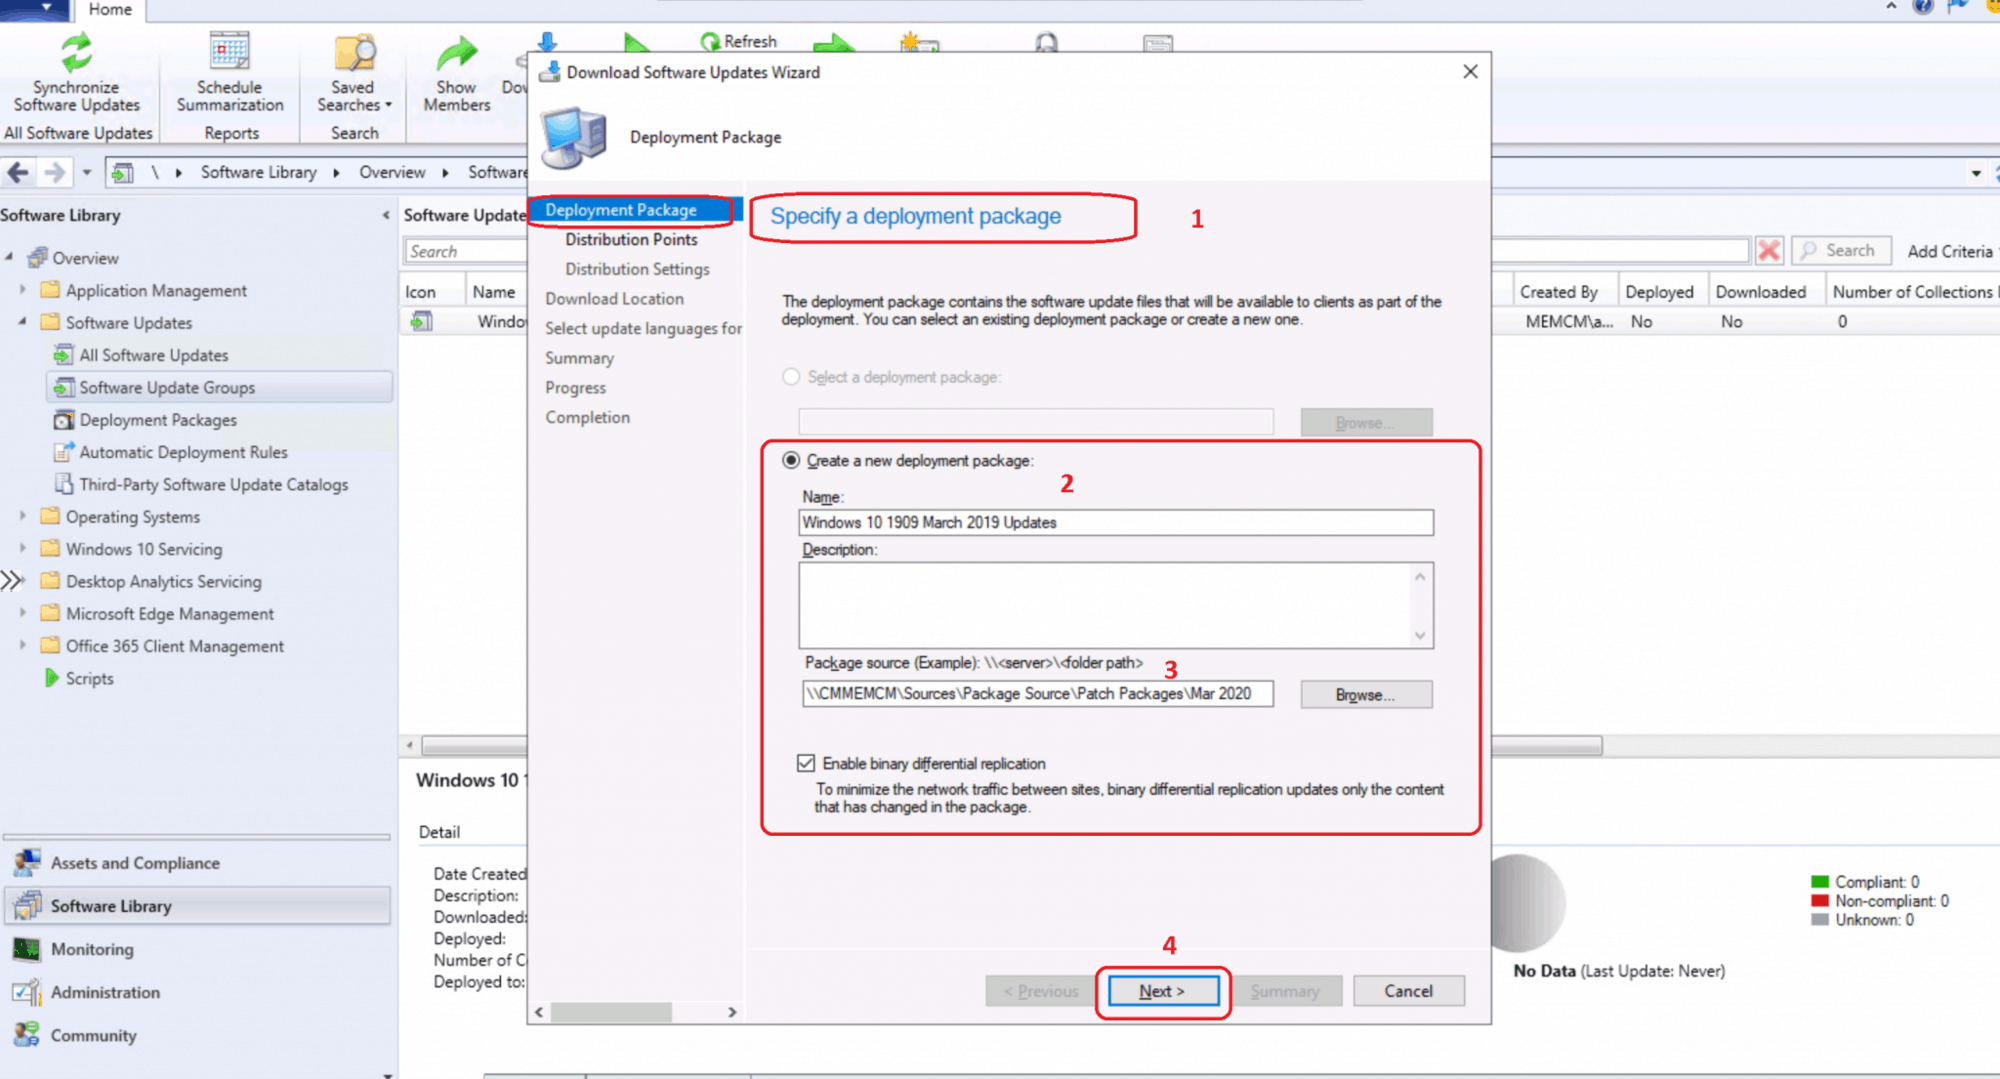This screenshot has width=2000, height=1079.
Task: Collapse Software Updates tree node
Action: click(23, 322)
